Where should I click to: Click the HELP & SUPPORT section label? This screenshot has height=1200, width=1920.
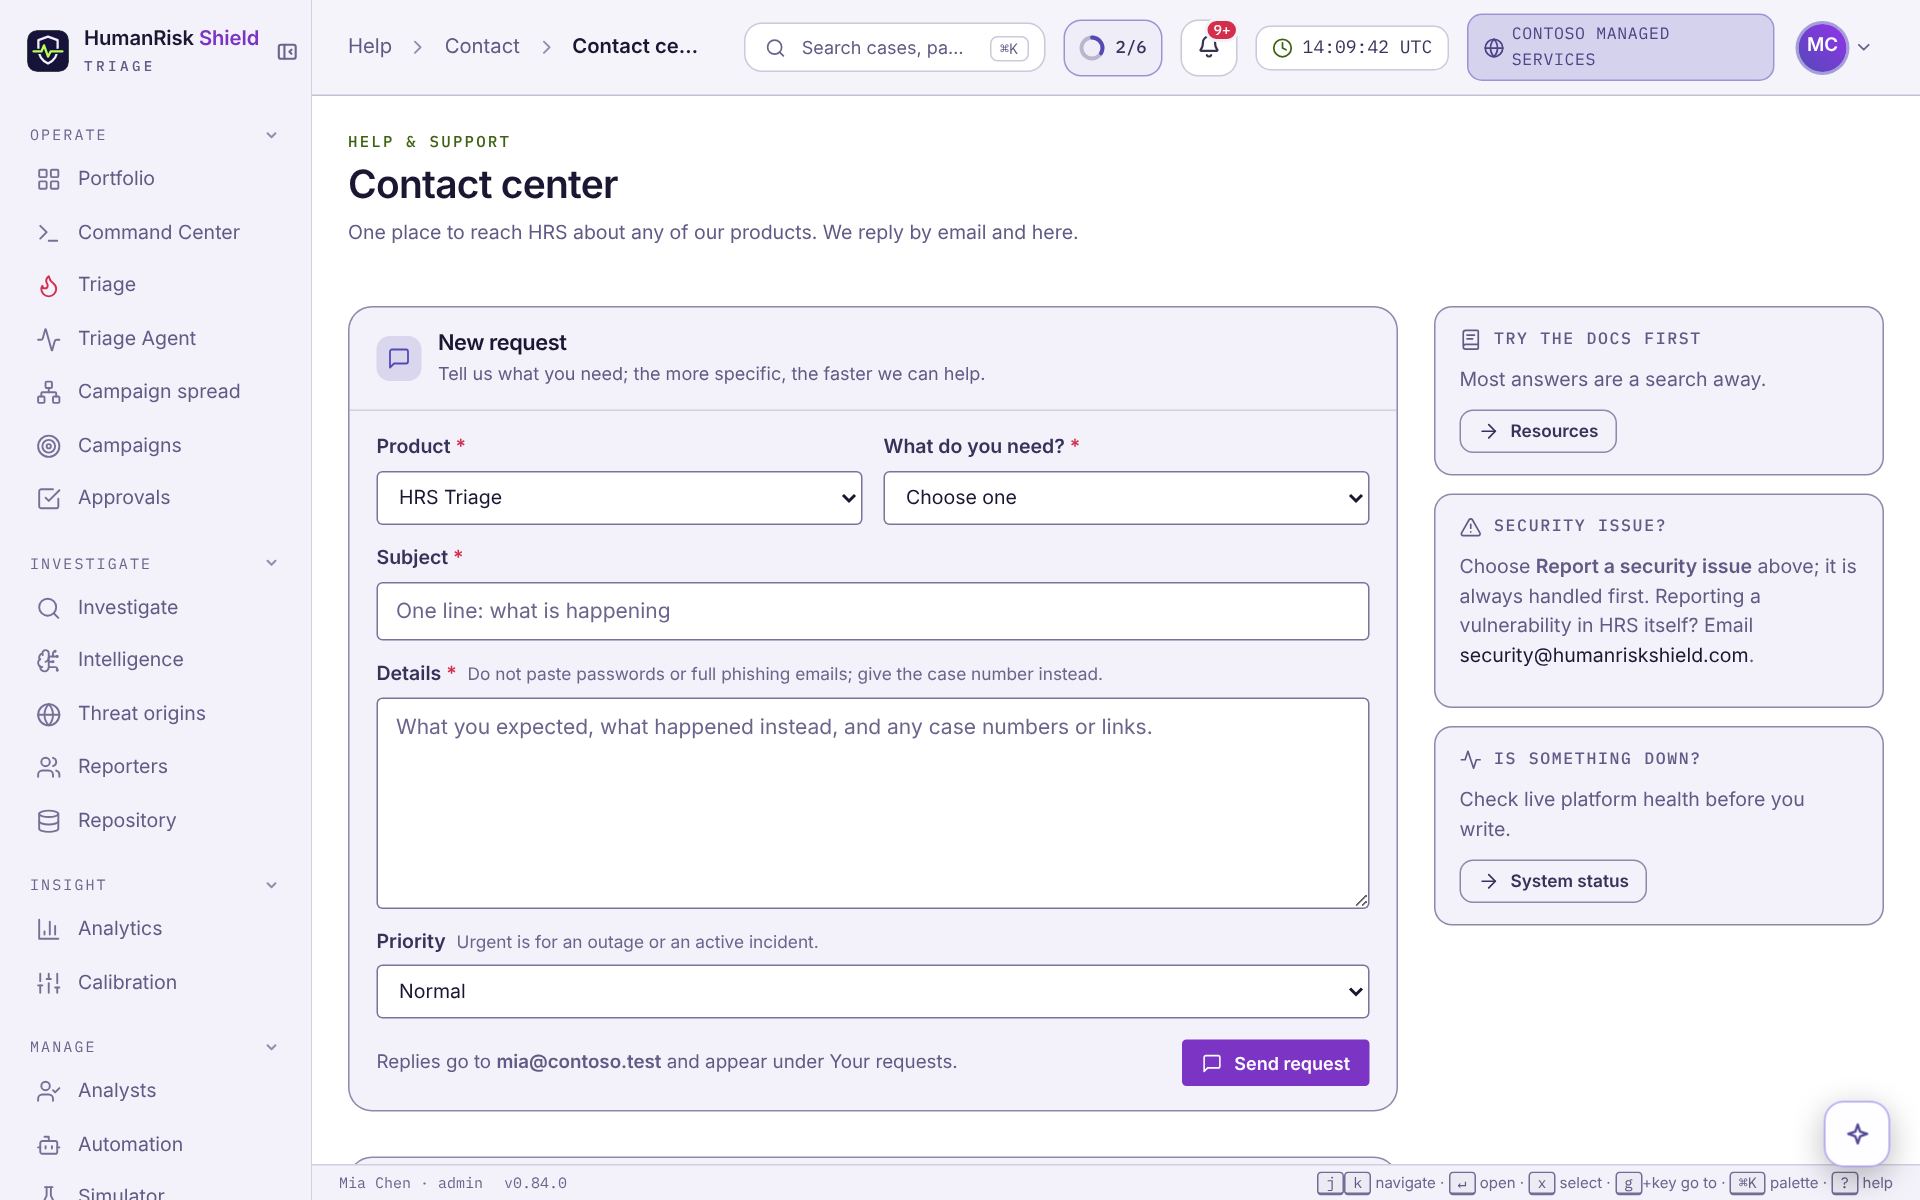coord(429,142)
